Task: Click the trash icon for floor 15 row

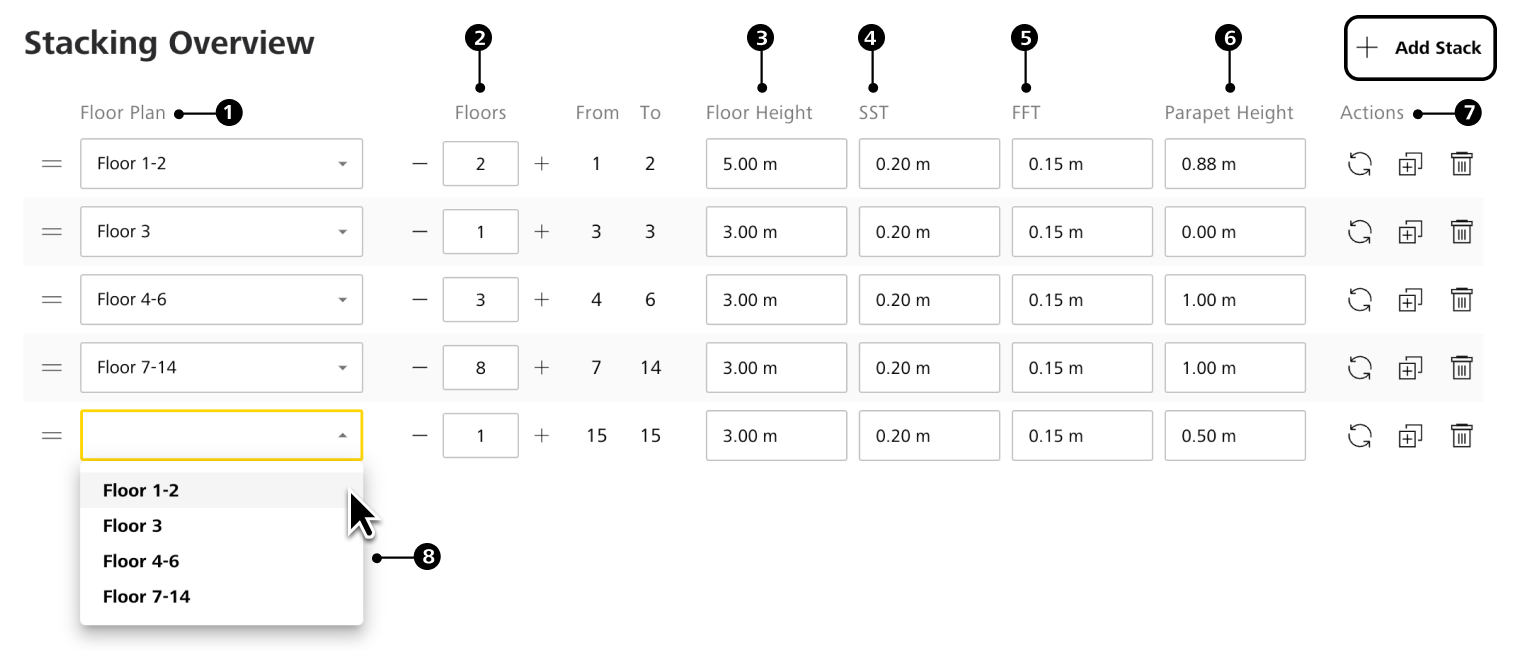Action: pyautogui.click(x=1461, y=436)
